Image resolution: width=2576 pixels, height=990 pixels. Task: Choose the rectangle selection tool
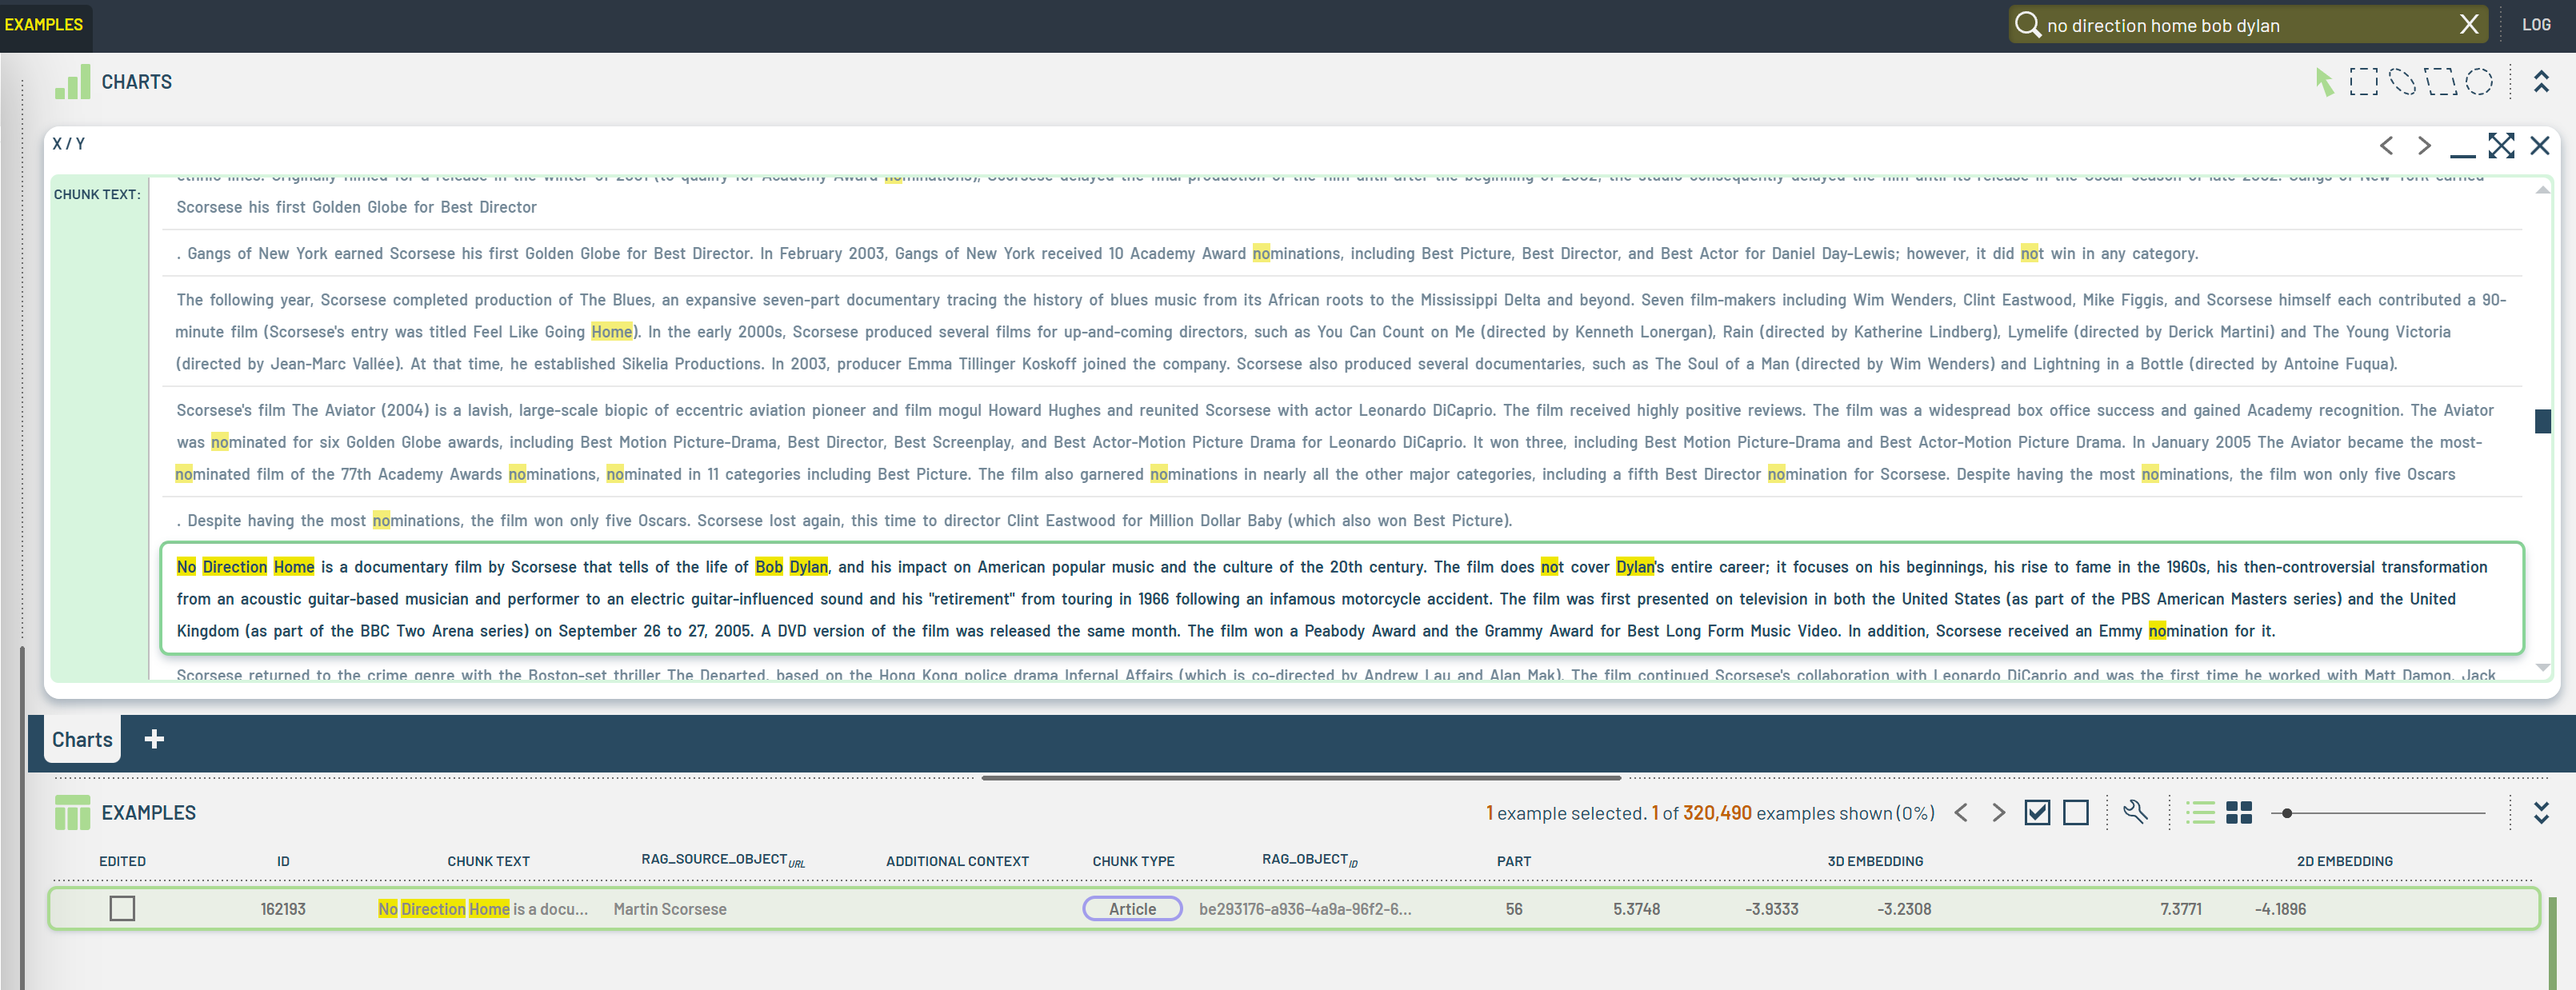[x=2363, y=82]
